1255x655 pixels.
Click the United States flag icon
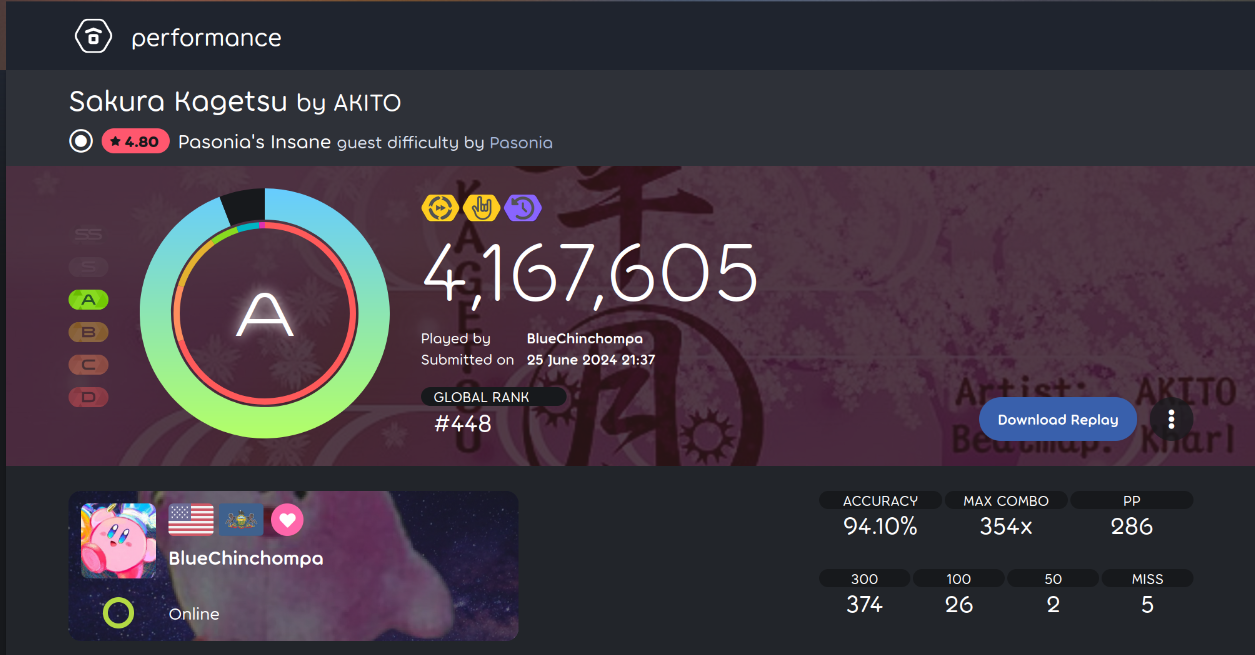tap(191, 520)
